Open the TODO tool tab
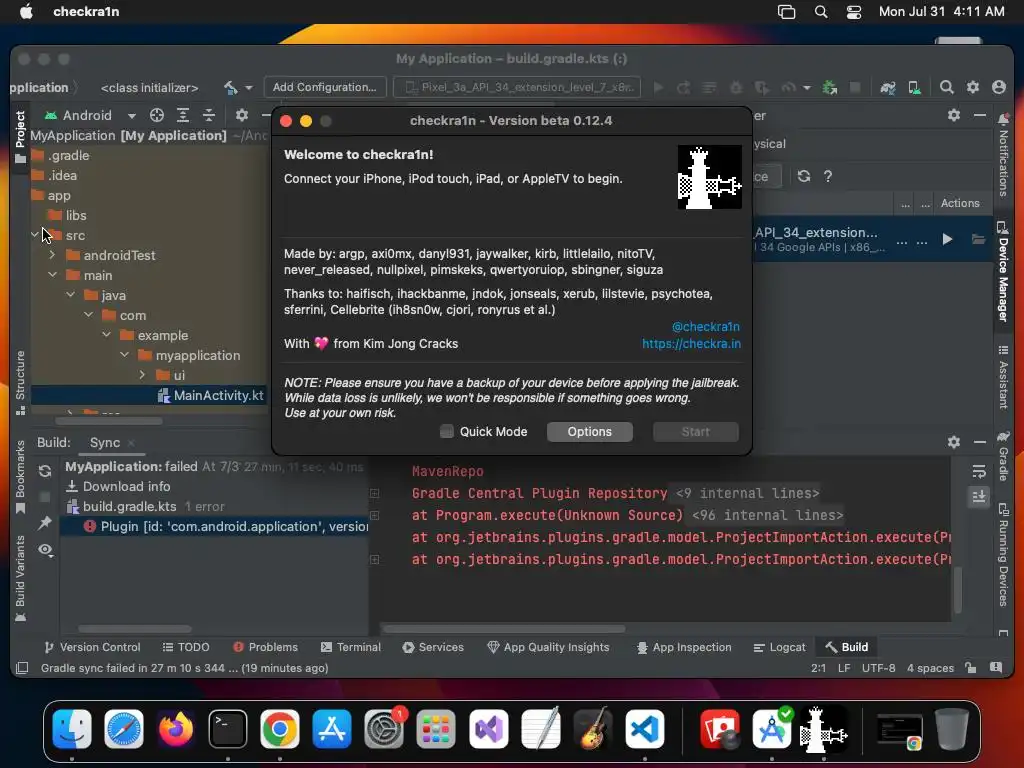This screenshot has height=768, width=1024. 186,647
